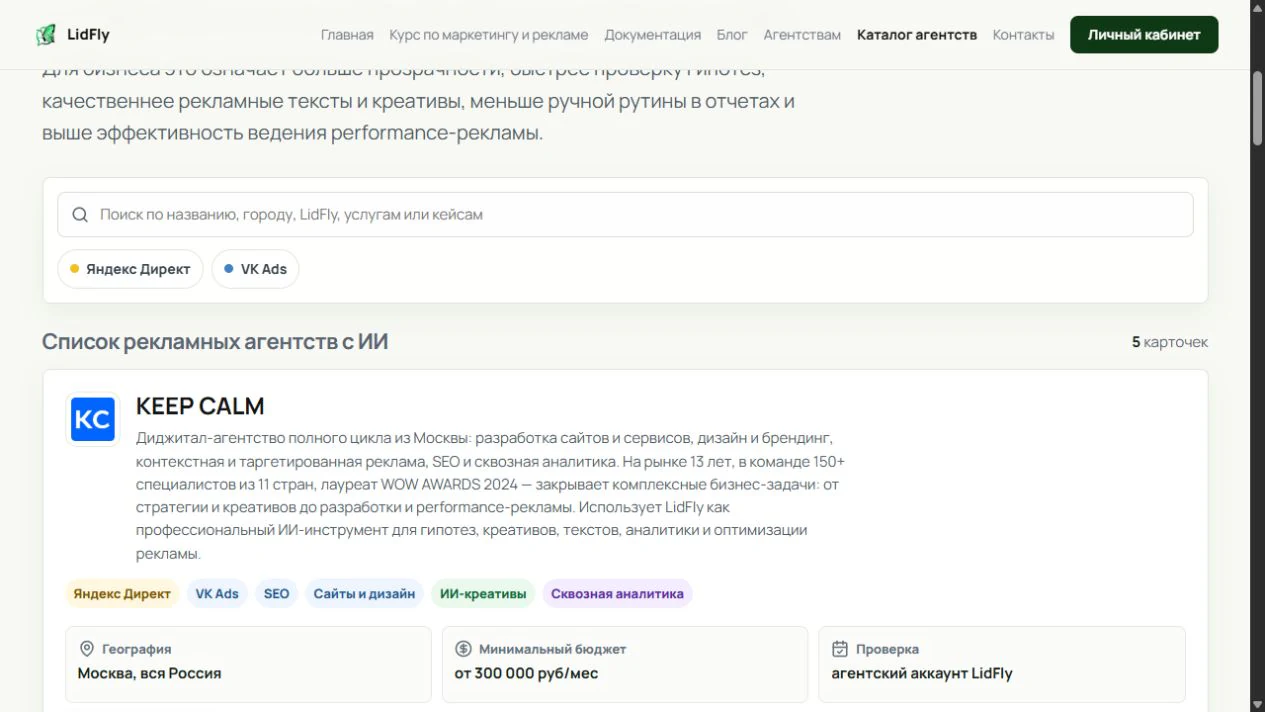Click the scrollbar down arrow
This screenshot has width=1265, height=712.
point(1257,704)
